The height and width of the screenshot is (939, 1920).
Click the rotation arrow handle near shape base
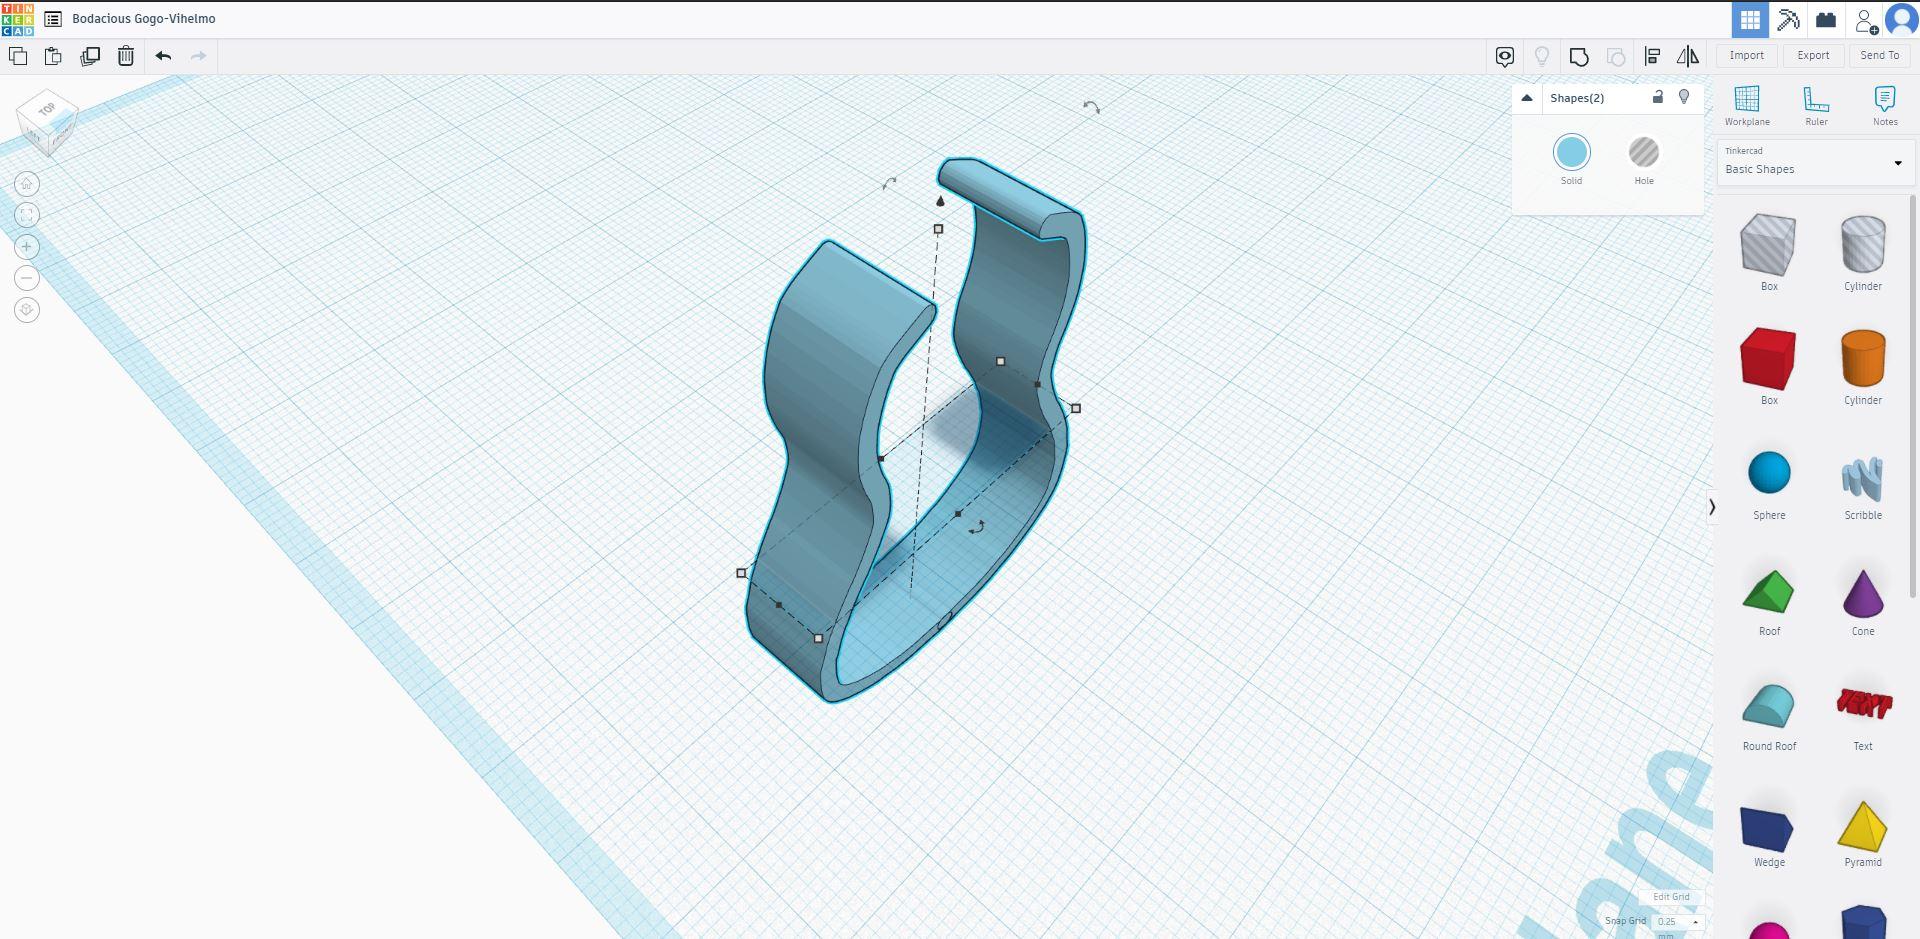(977, 527)
